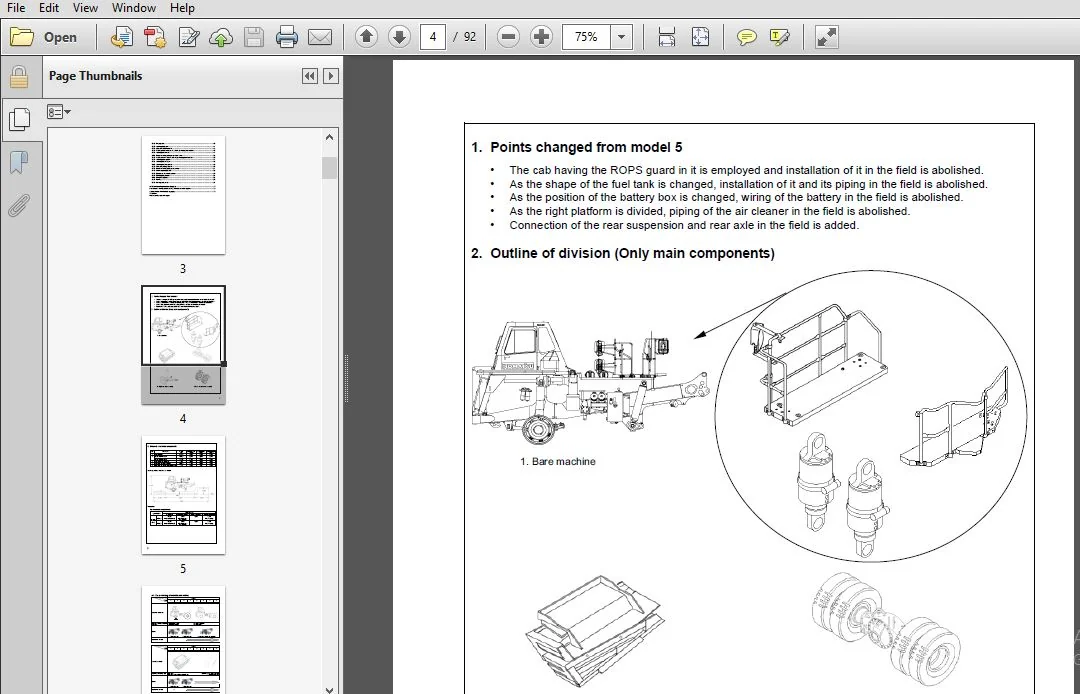1080x694 pixels.
Task: Click the create PDF from file icon
Action: pos(122,37)
